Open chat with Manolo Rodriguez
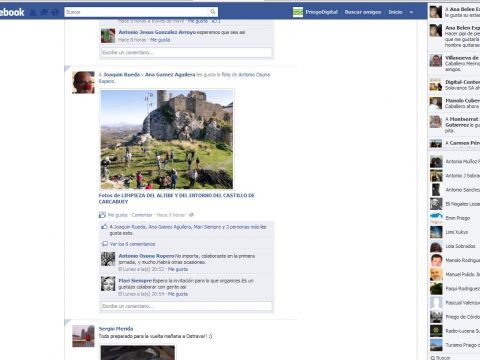The image size is (480, 360). tap(455, 260)
